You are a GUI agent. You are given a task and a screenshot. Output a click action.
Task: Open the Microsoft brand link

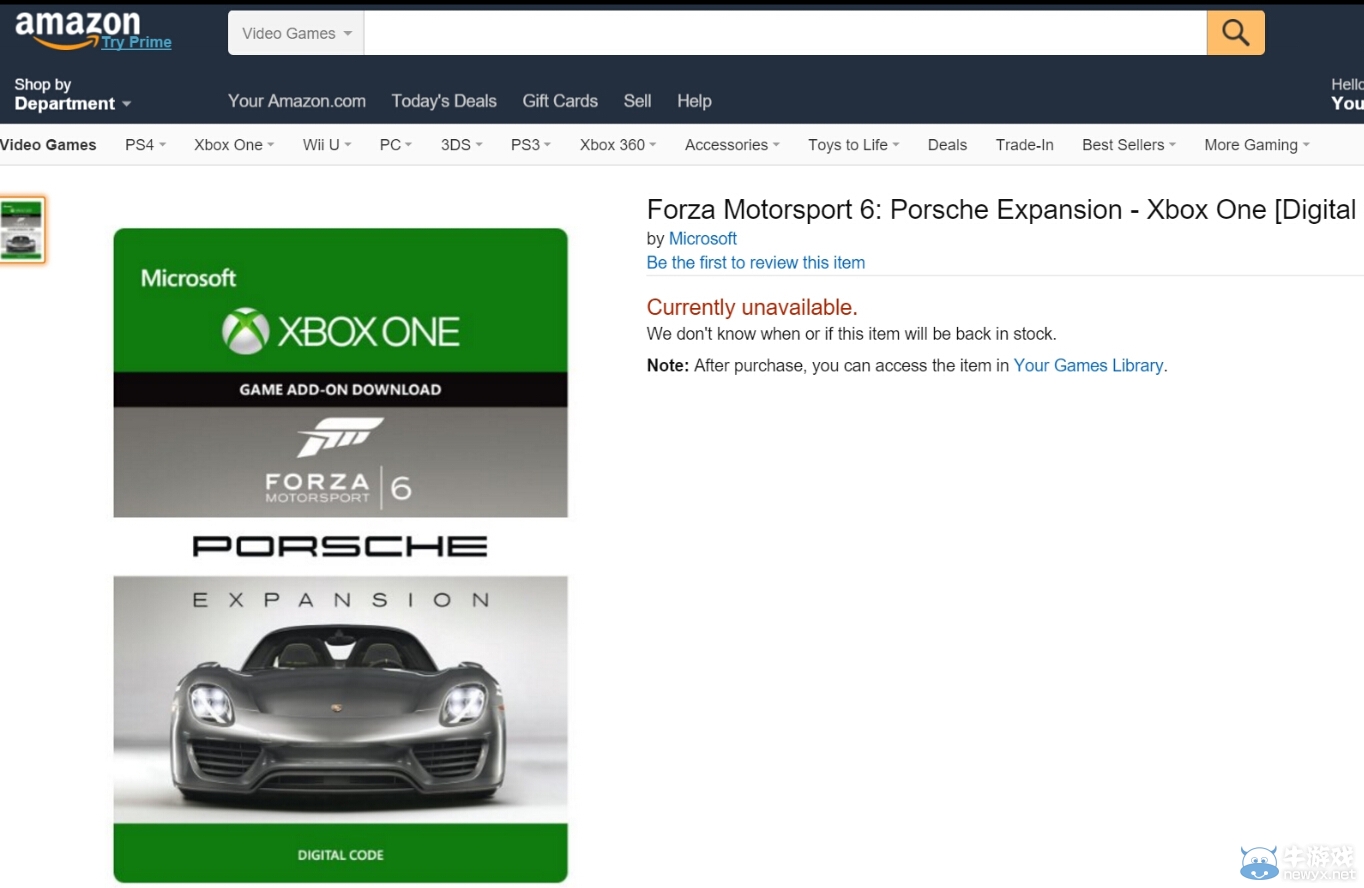click(x=702, y=238)
